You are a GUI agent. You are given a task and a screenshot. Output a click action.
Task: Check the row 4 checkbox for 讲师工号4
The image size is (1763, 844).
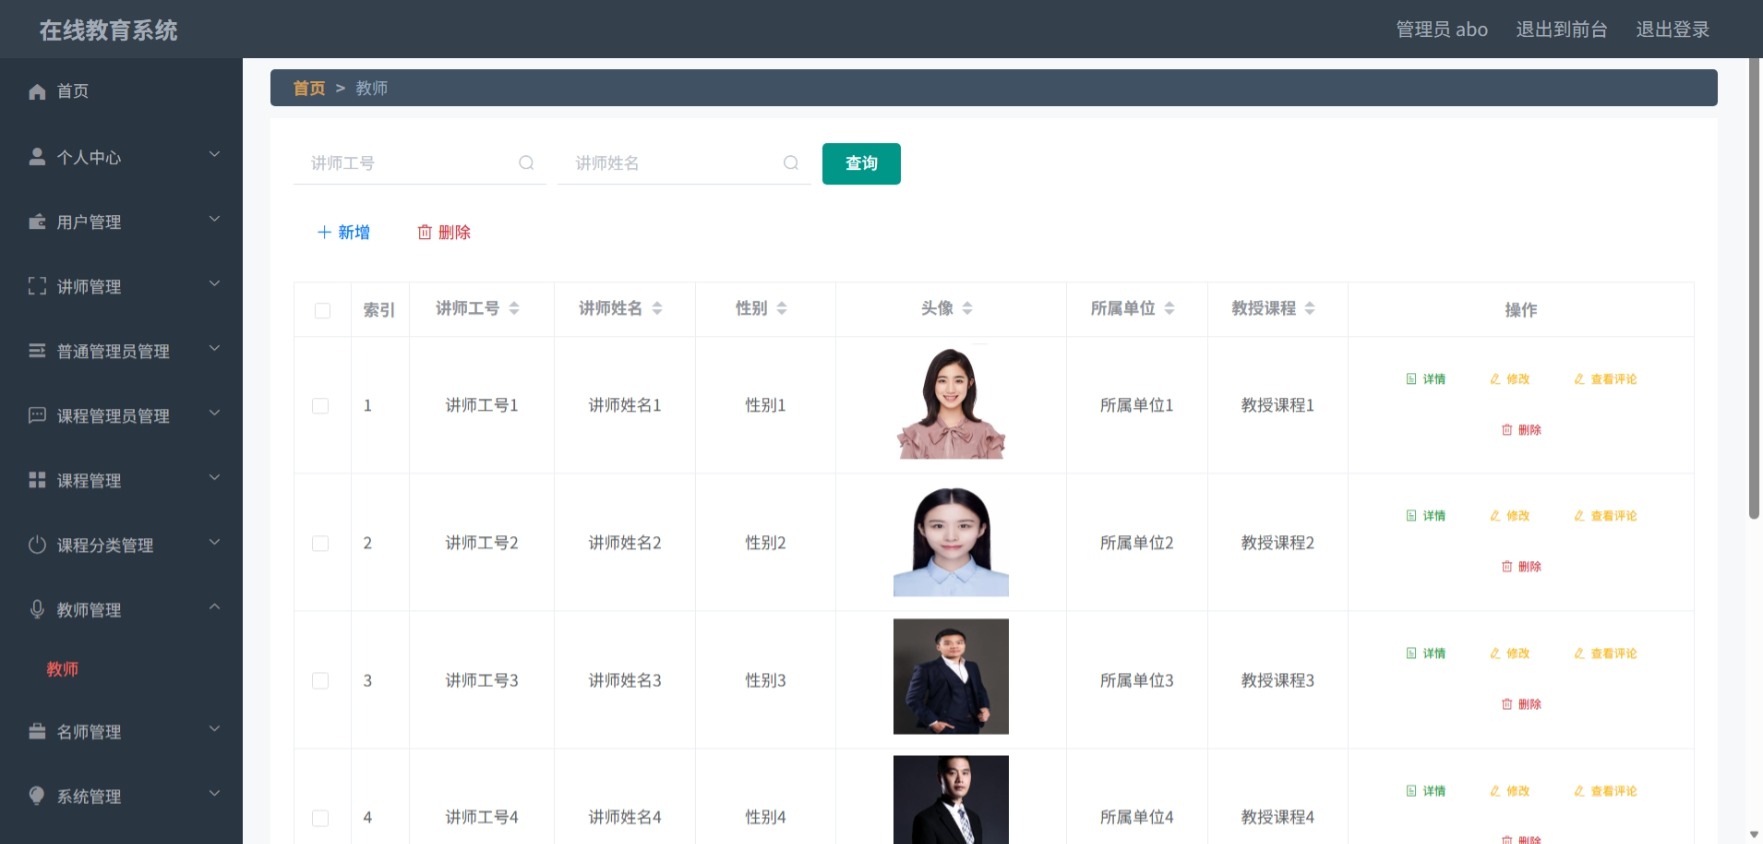point(320,818)
